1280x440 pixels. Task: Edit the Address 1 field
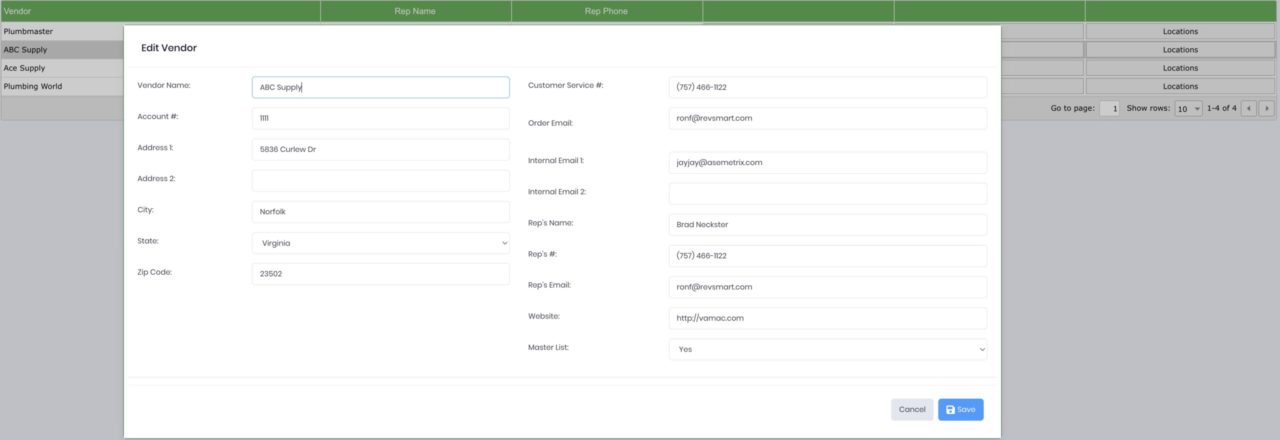tap(380, 149)
